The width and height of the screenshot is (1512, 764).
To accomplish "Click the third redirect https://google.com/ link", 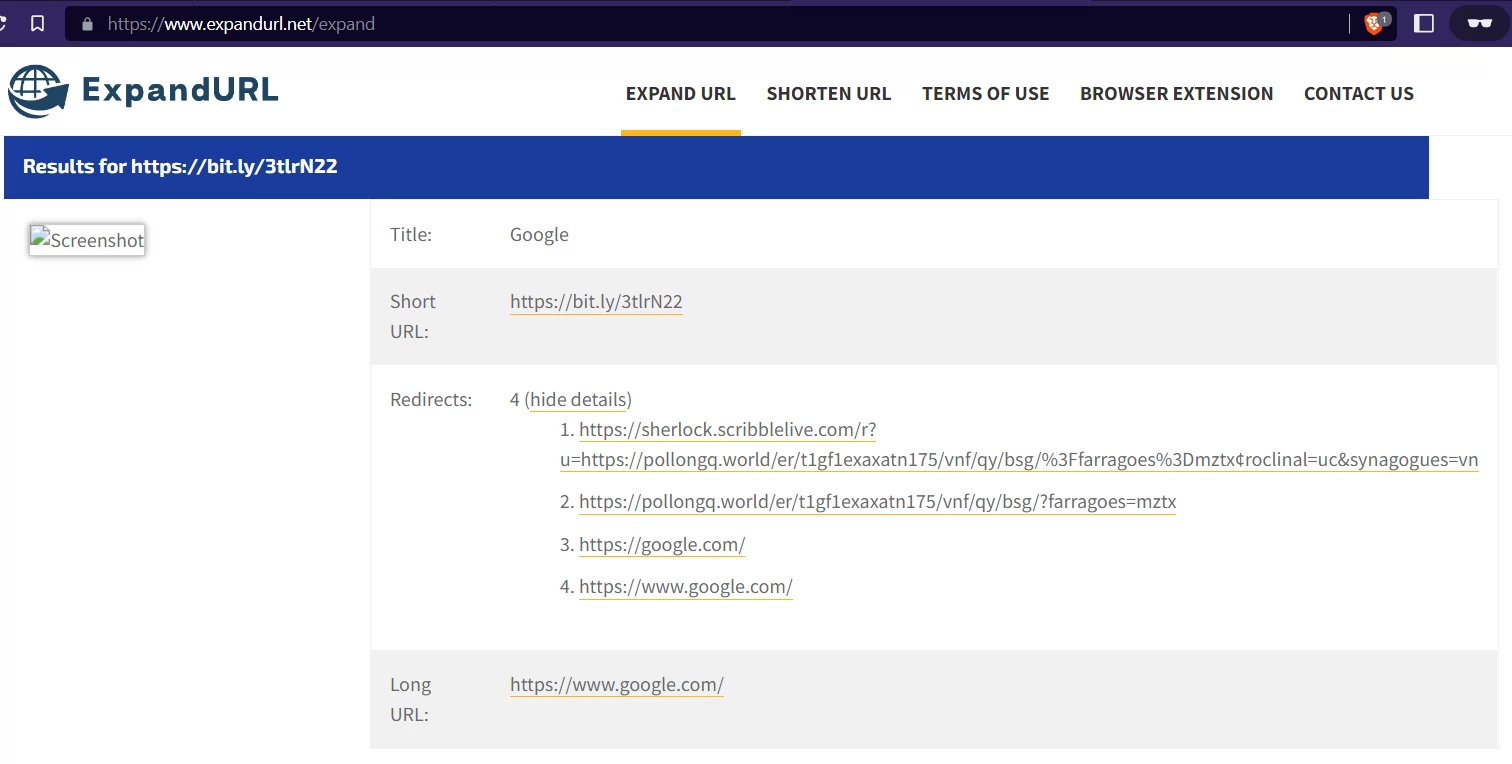I will pyautogui.click(x=662, y=545).
